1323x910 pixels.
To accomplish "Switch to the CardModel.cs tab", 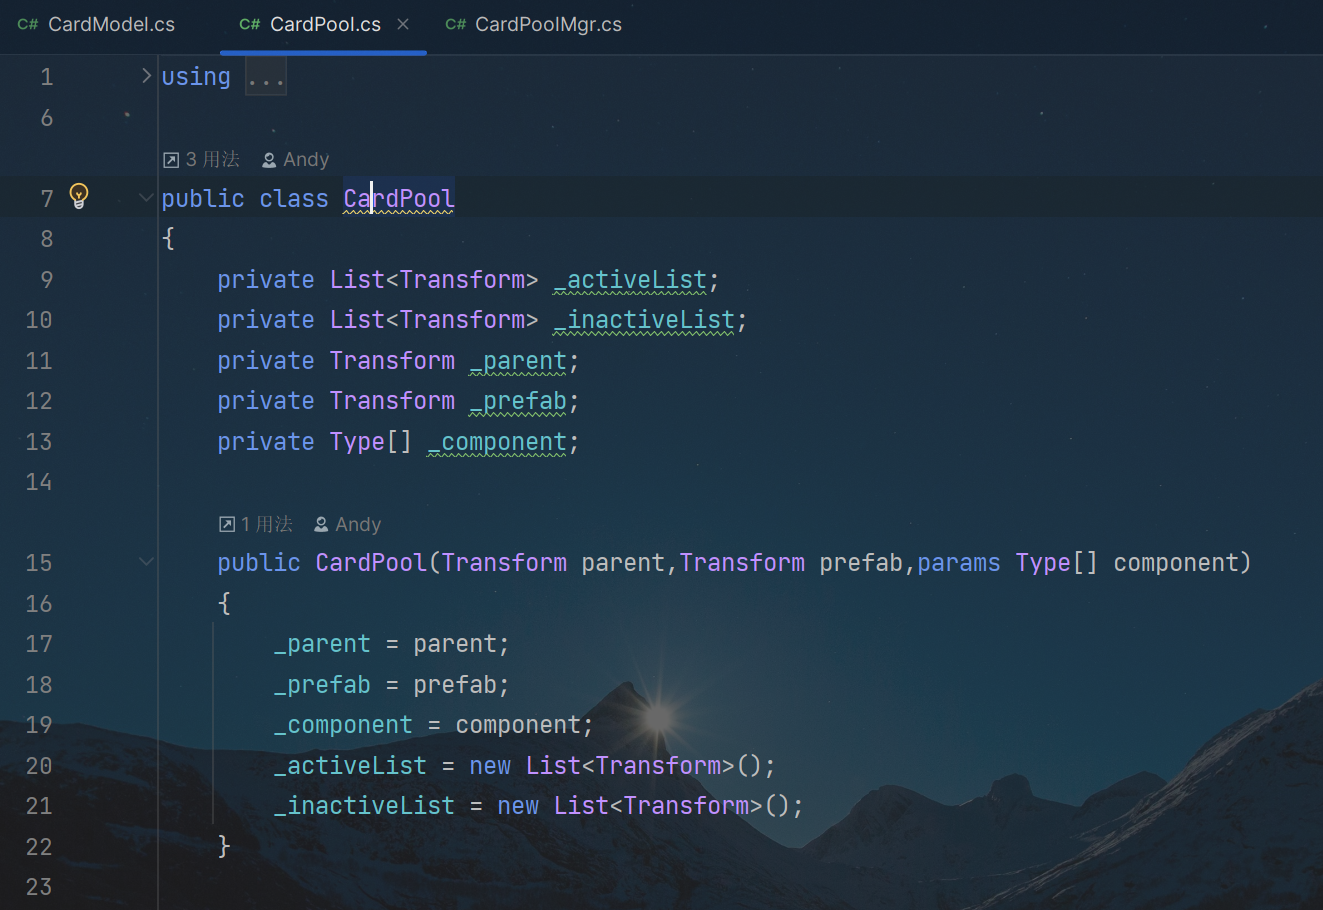I will 96,25.
